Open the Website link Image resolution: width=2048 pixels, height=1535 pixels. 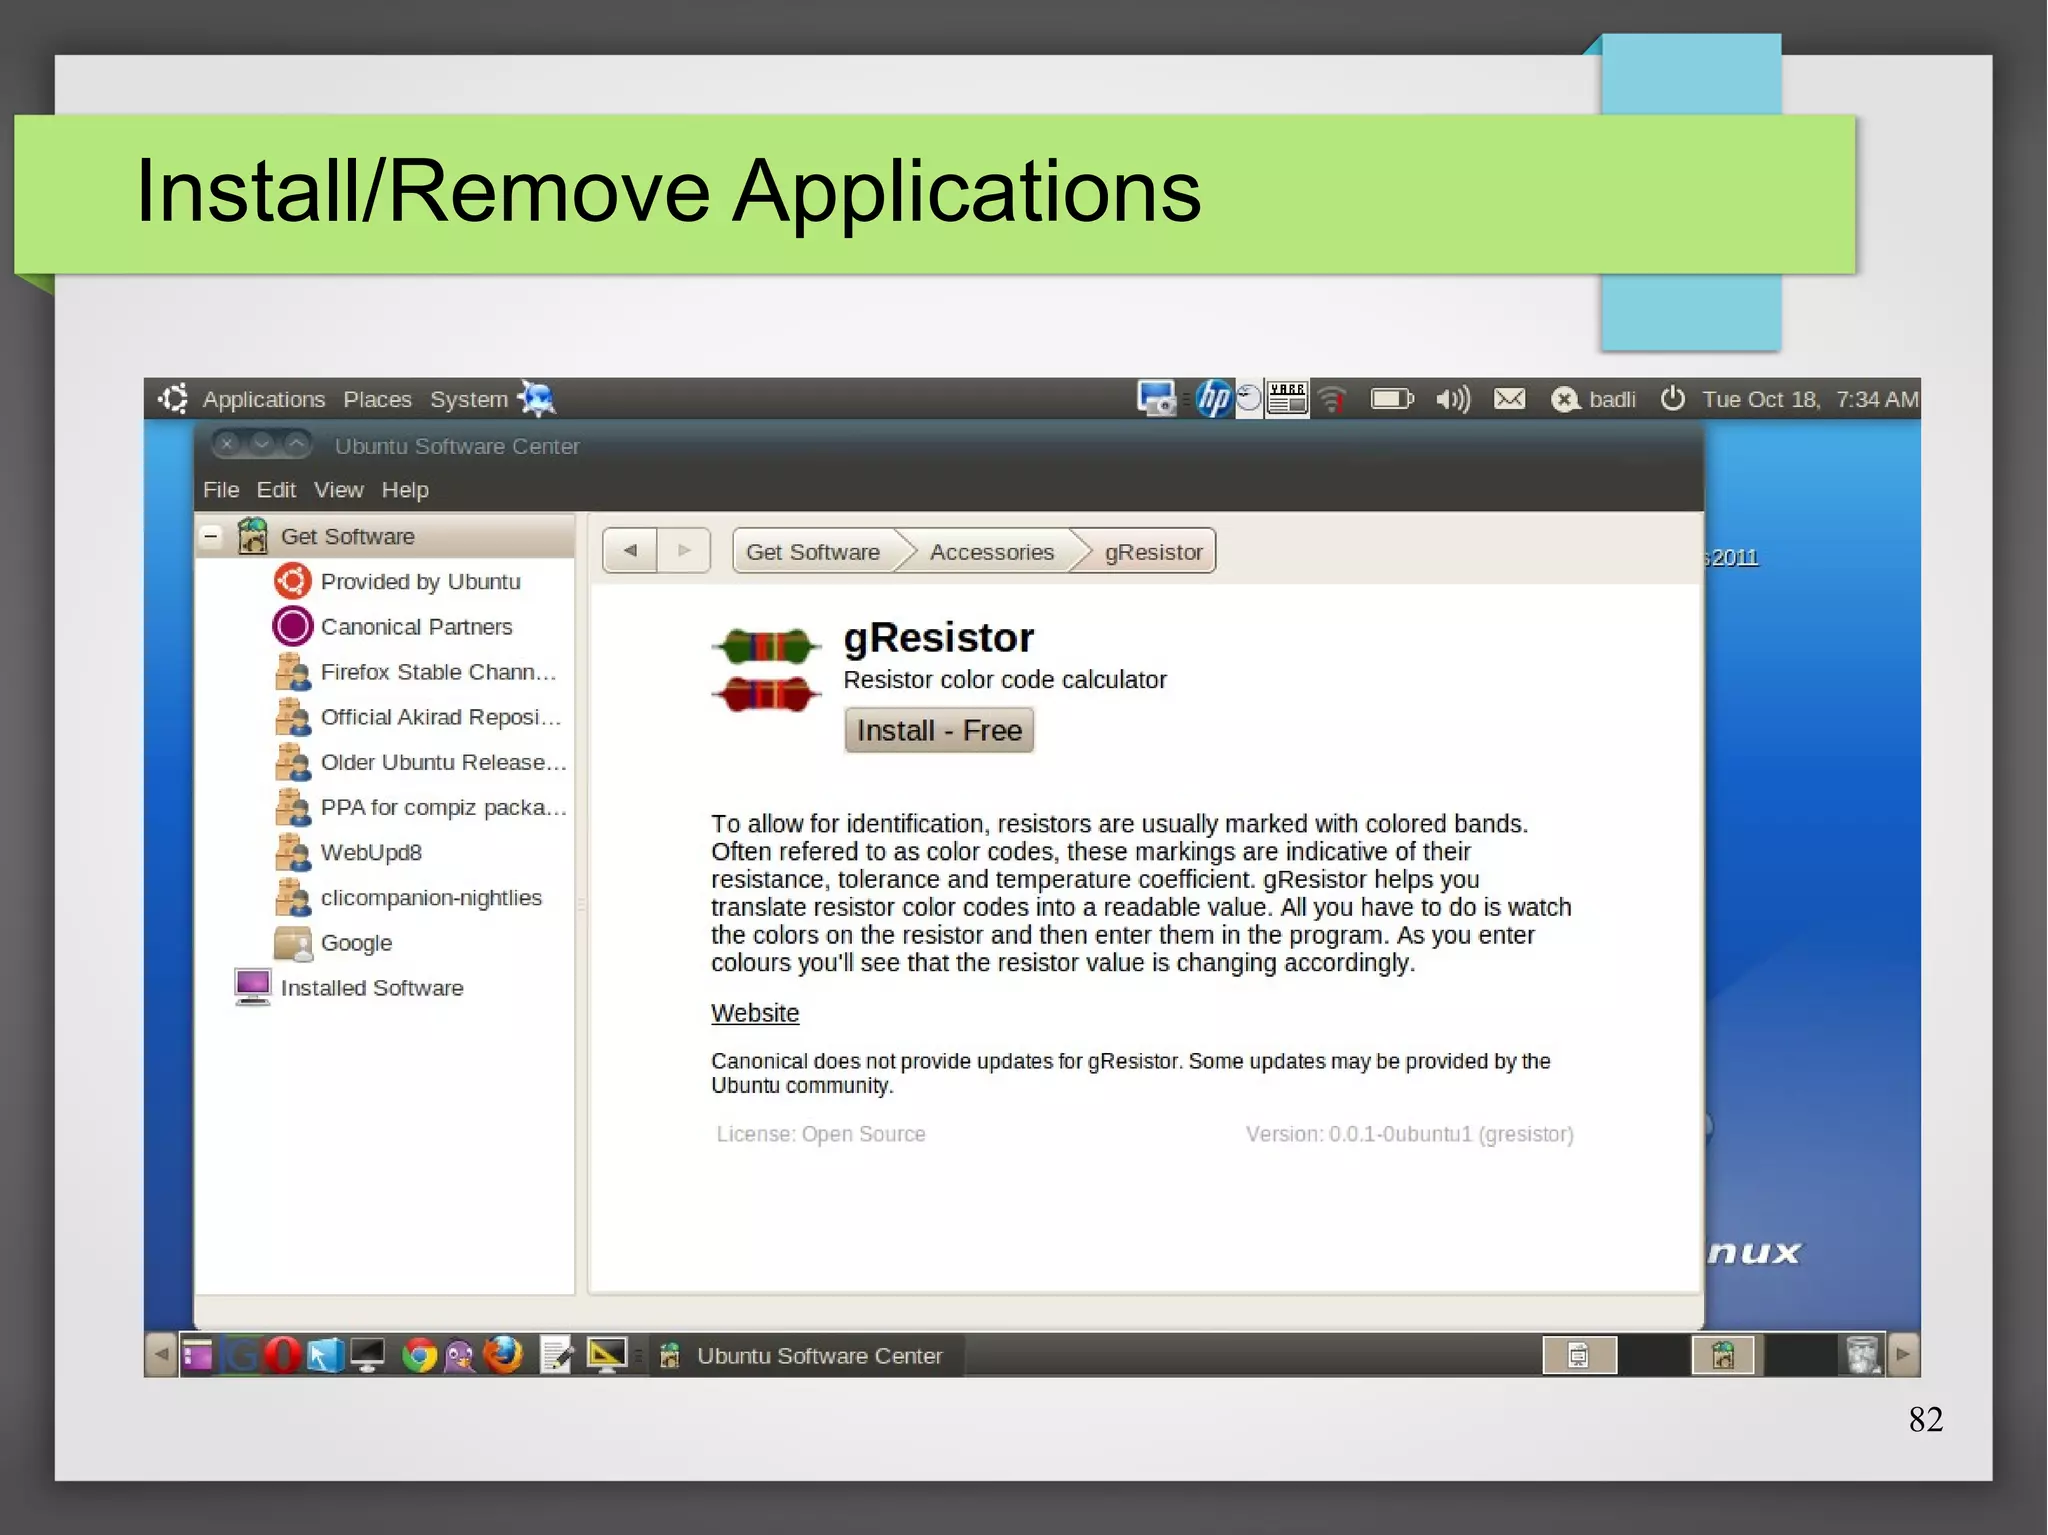point(755,1013)
